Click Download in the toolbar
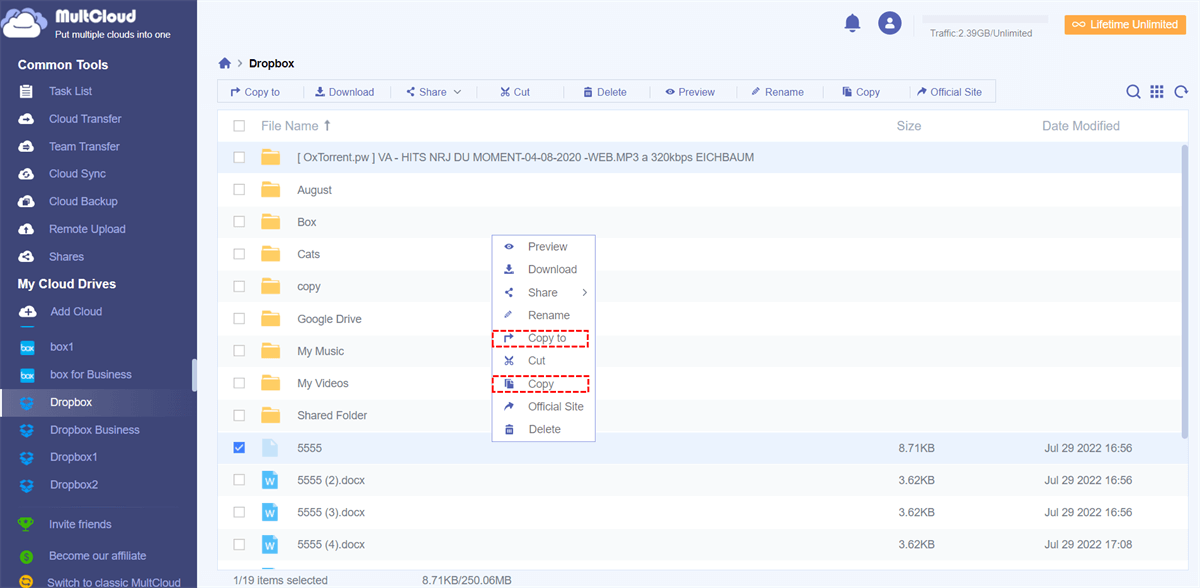The width and height of the screenshot is (1200, 588). (344, 92)
